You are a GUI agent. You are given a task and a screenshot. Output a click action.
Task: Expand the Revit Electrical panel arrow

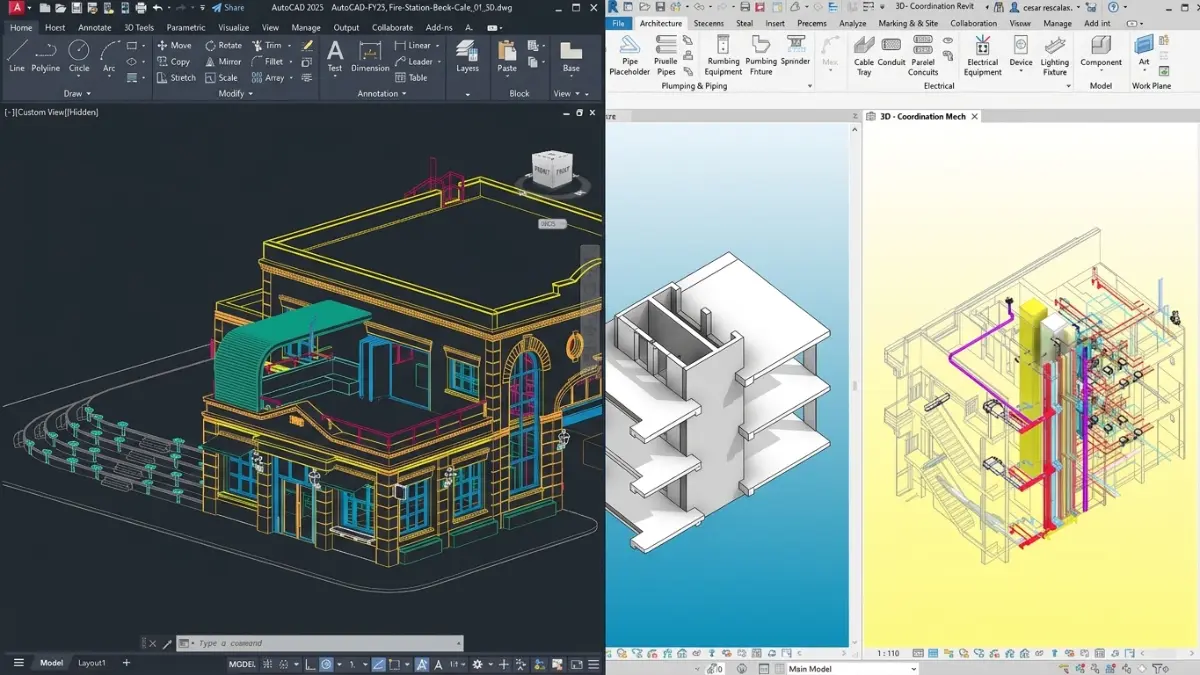[1069, 86]
